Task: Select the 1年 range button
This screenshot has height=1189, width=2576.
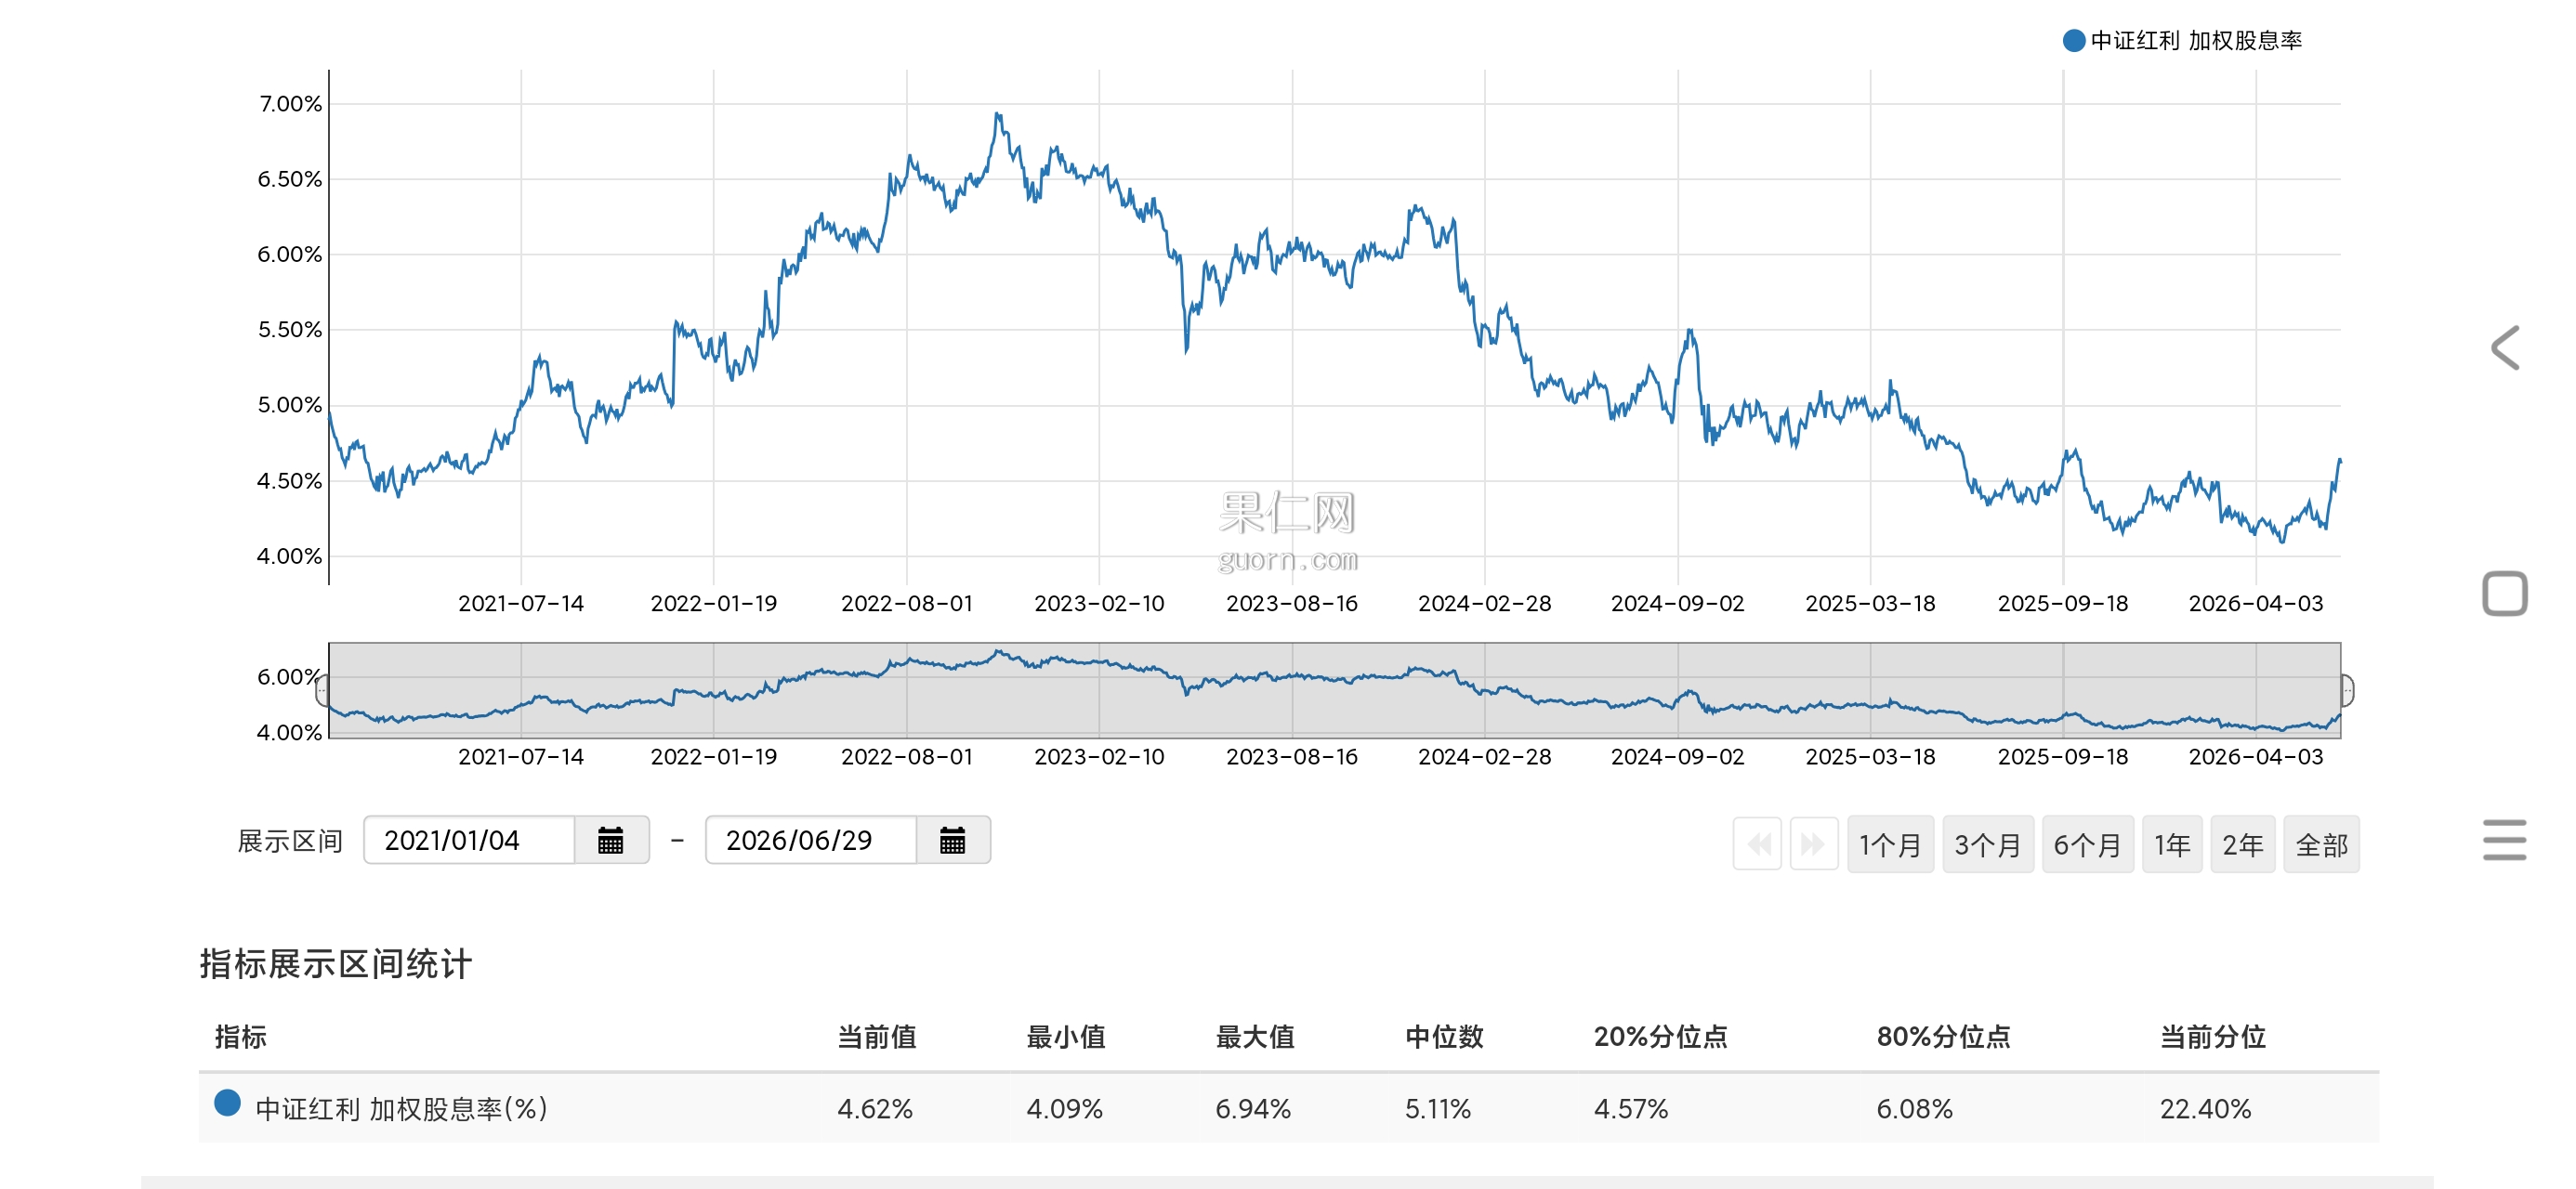Action: (2172, 845)
